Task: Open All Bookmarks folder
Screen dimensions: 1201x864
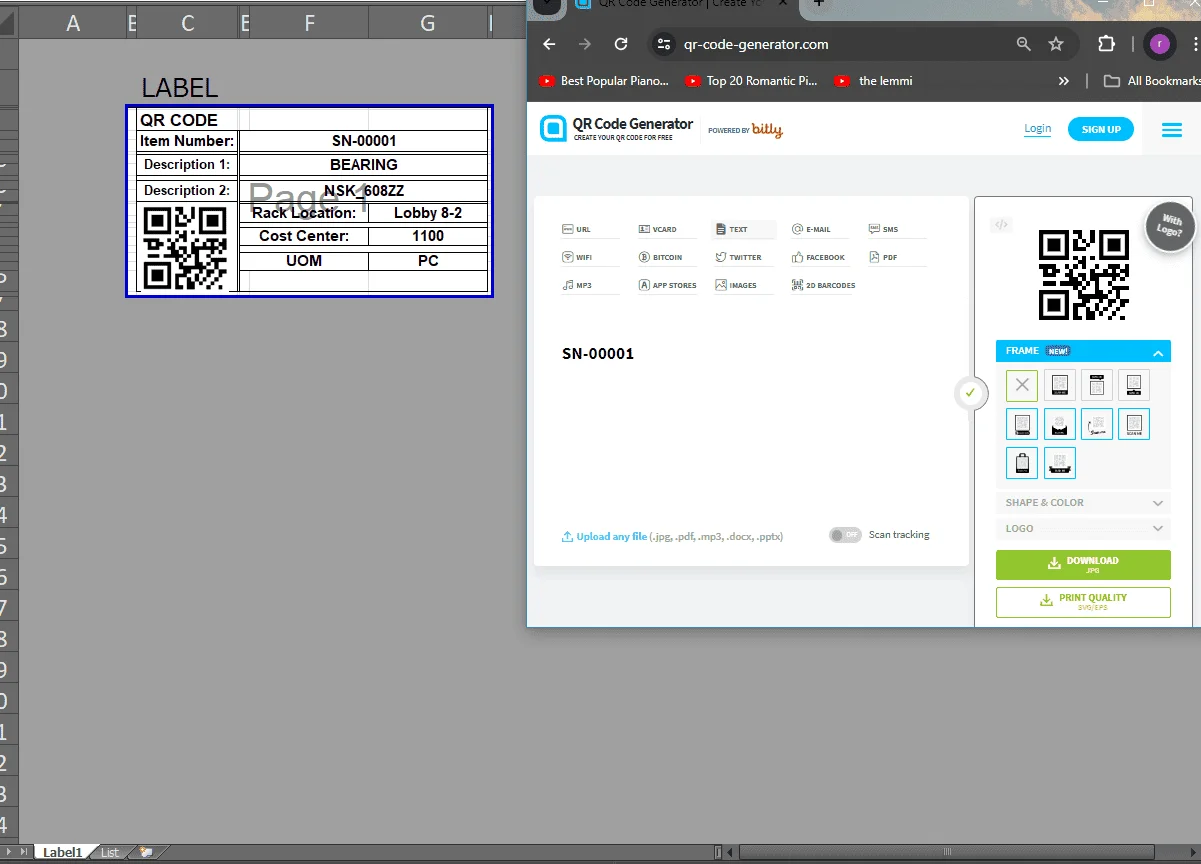Action: tap(1151, 81)
